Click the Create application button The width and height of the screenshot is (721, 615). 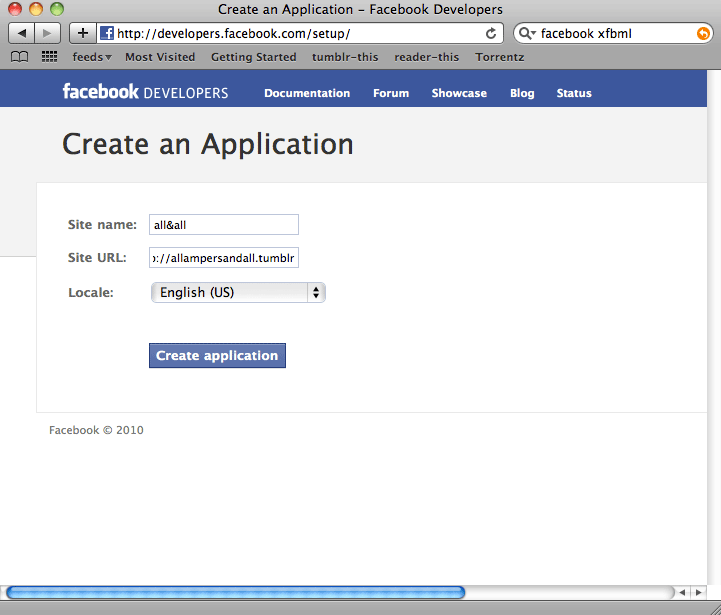[217, 356]
